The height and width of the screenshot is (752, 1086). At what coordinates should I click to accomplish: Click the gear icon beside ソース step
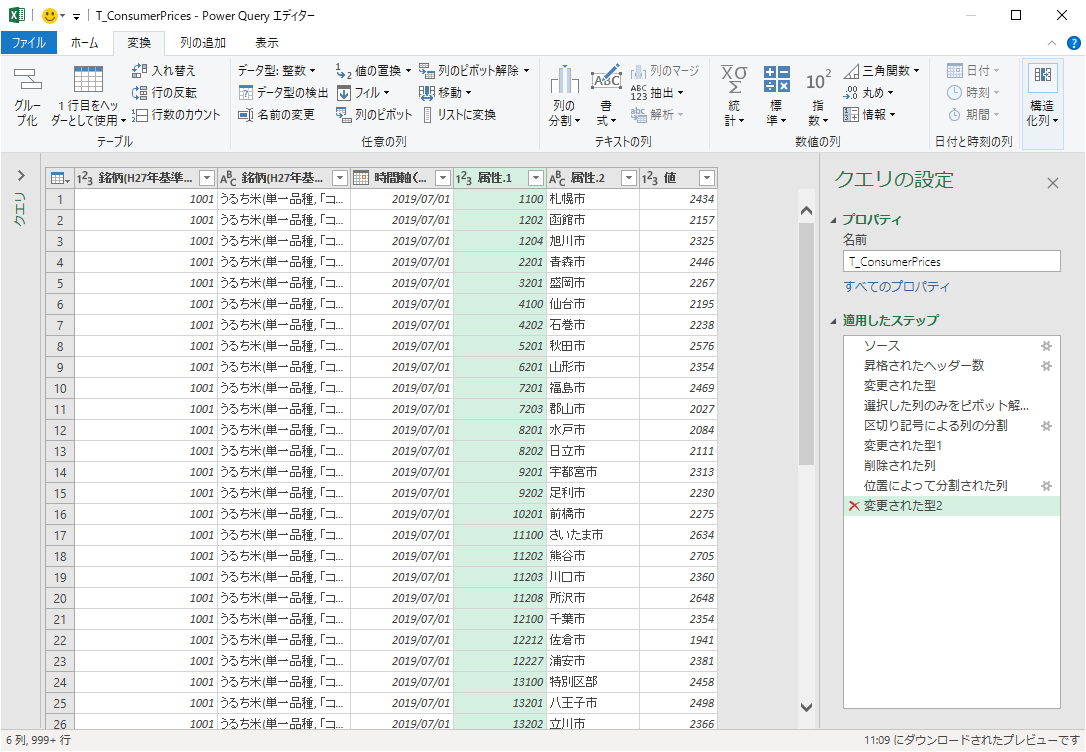coord(1046,346)
